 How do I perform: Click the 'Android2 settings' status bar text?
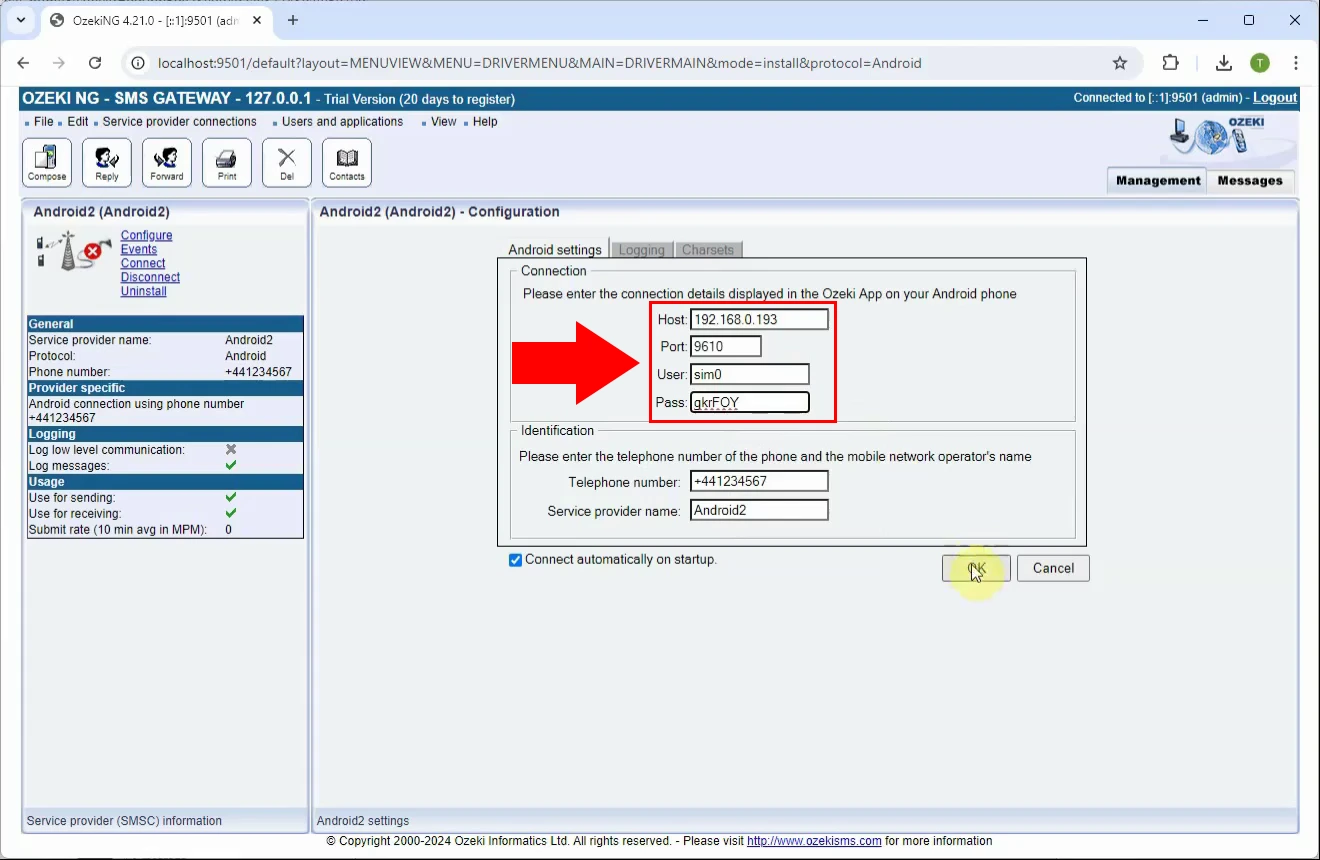click(363, 821)
